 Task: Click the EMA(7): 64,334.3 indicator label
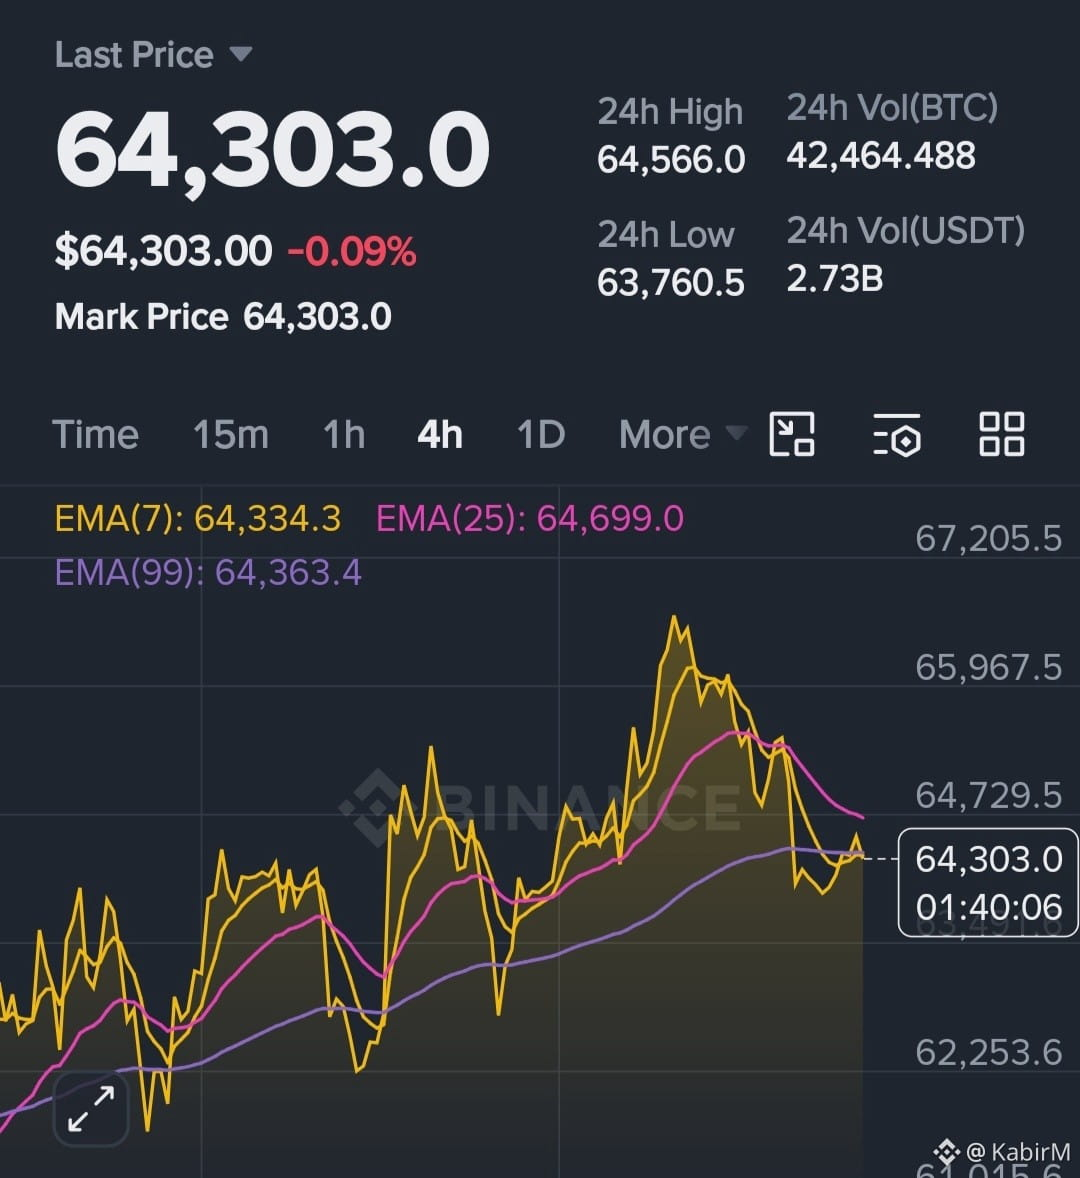pos(198,518)
